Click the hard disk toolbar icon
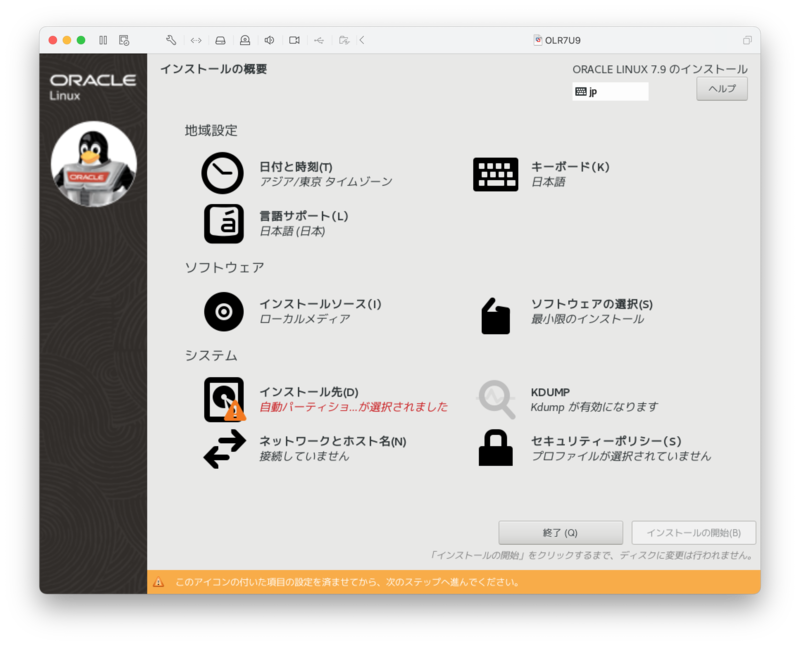This screenshot has height=646, width=800. click(220, 40)
